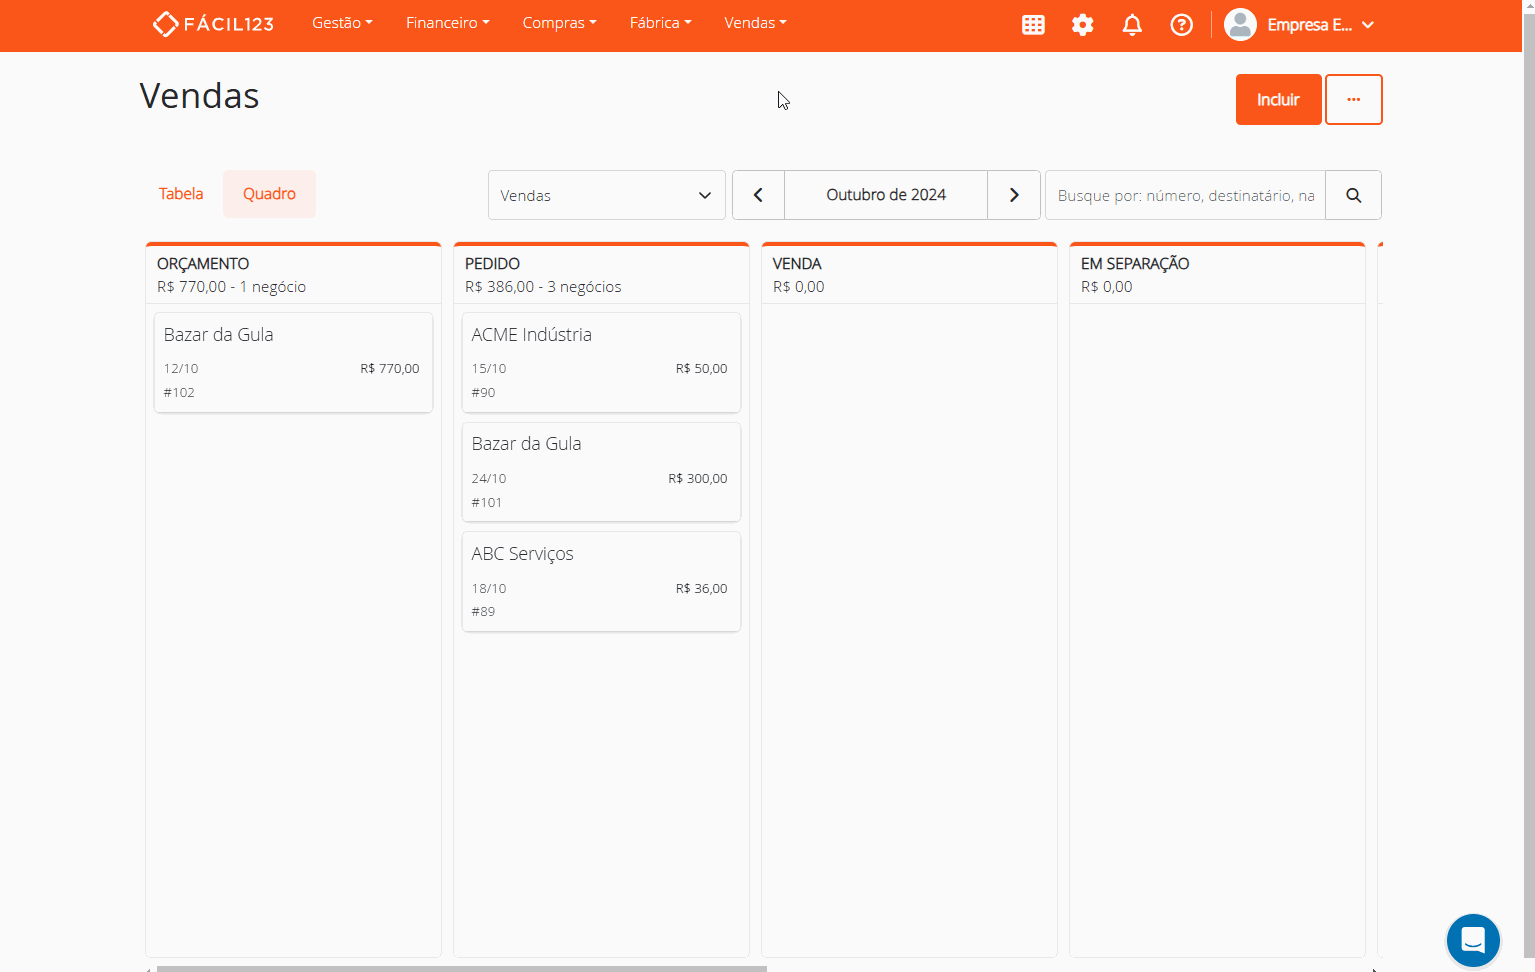
Task: Open notifications bell icon
Action: point(1132,25)
